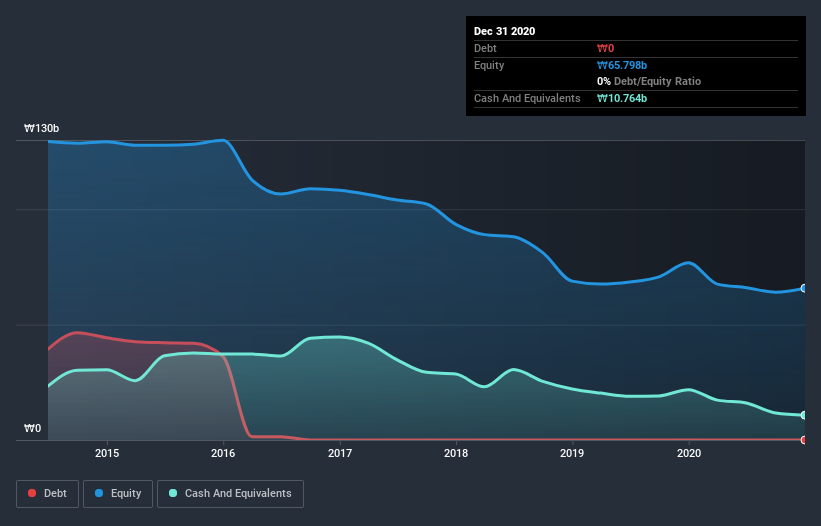
Task: Click the teal Cash endpoint marker
Action: click(x=804, y=415)
